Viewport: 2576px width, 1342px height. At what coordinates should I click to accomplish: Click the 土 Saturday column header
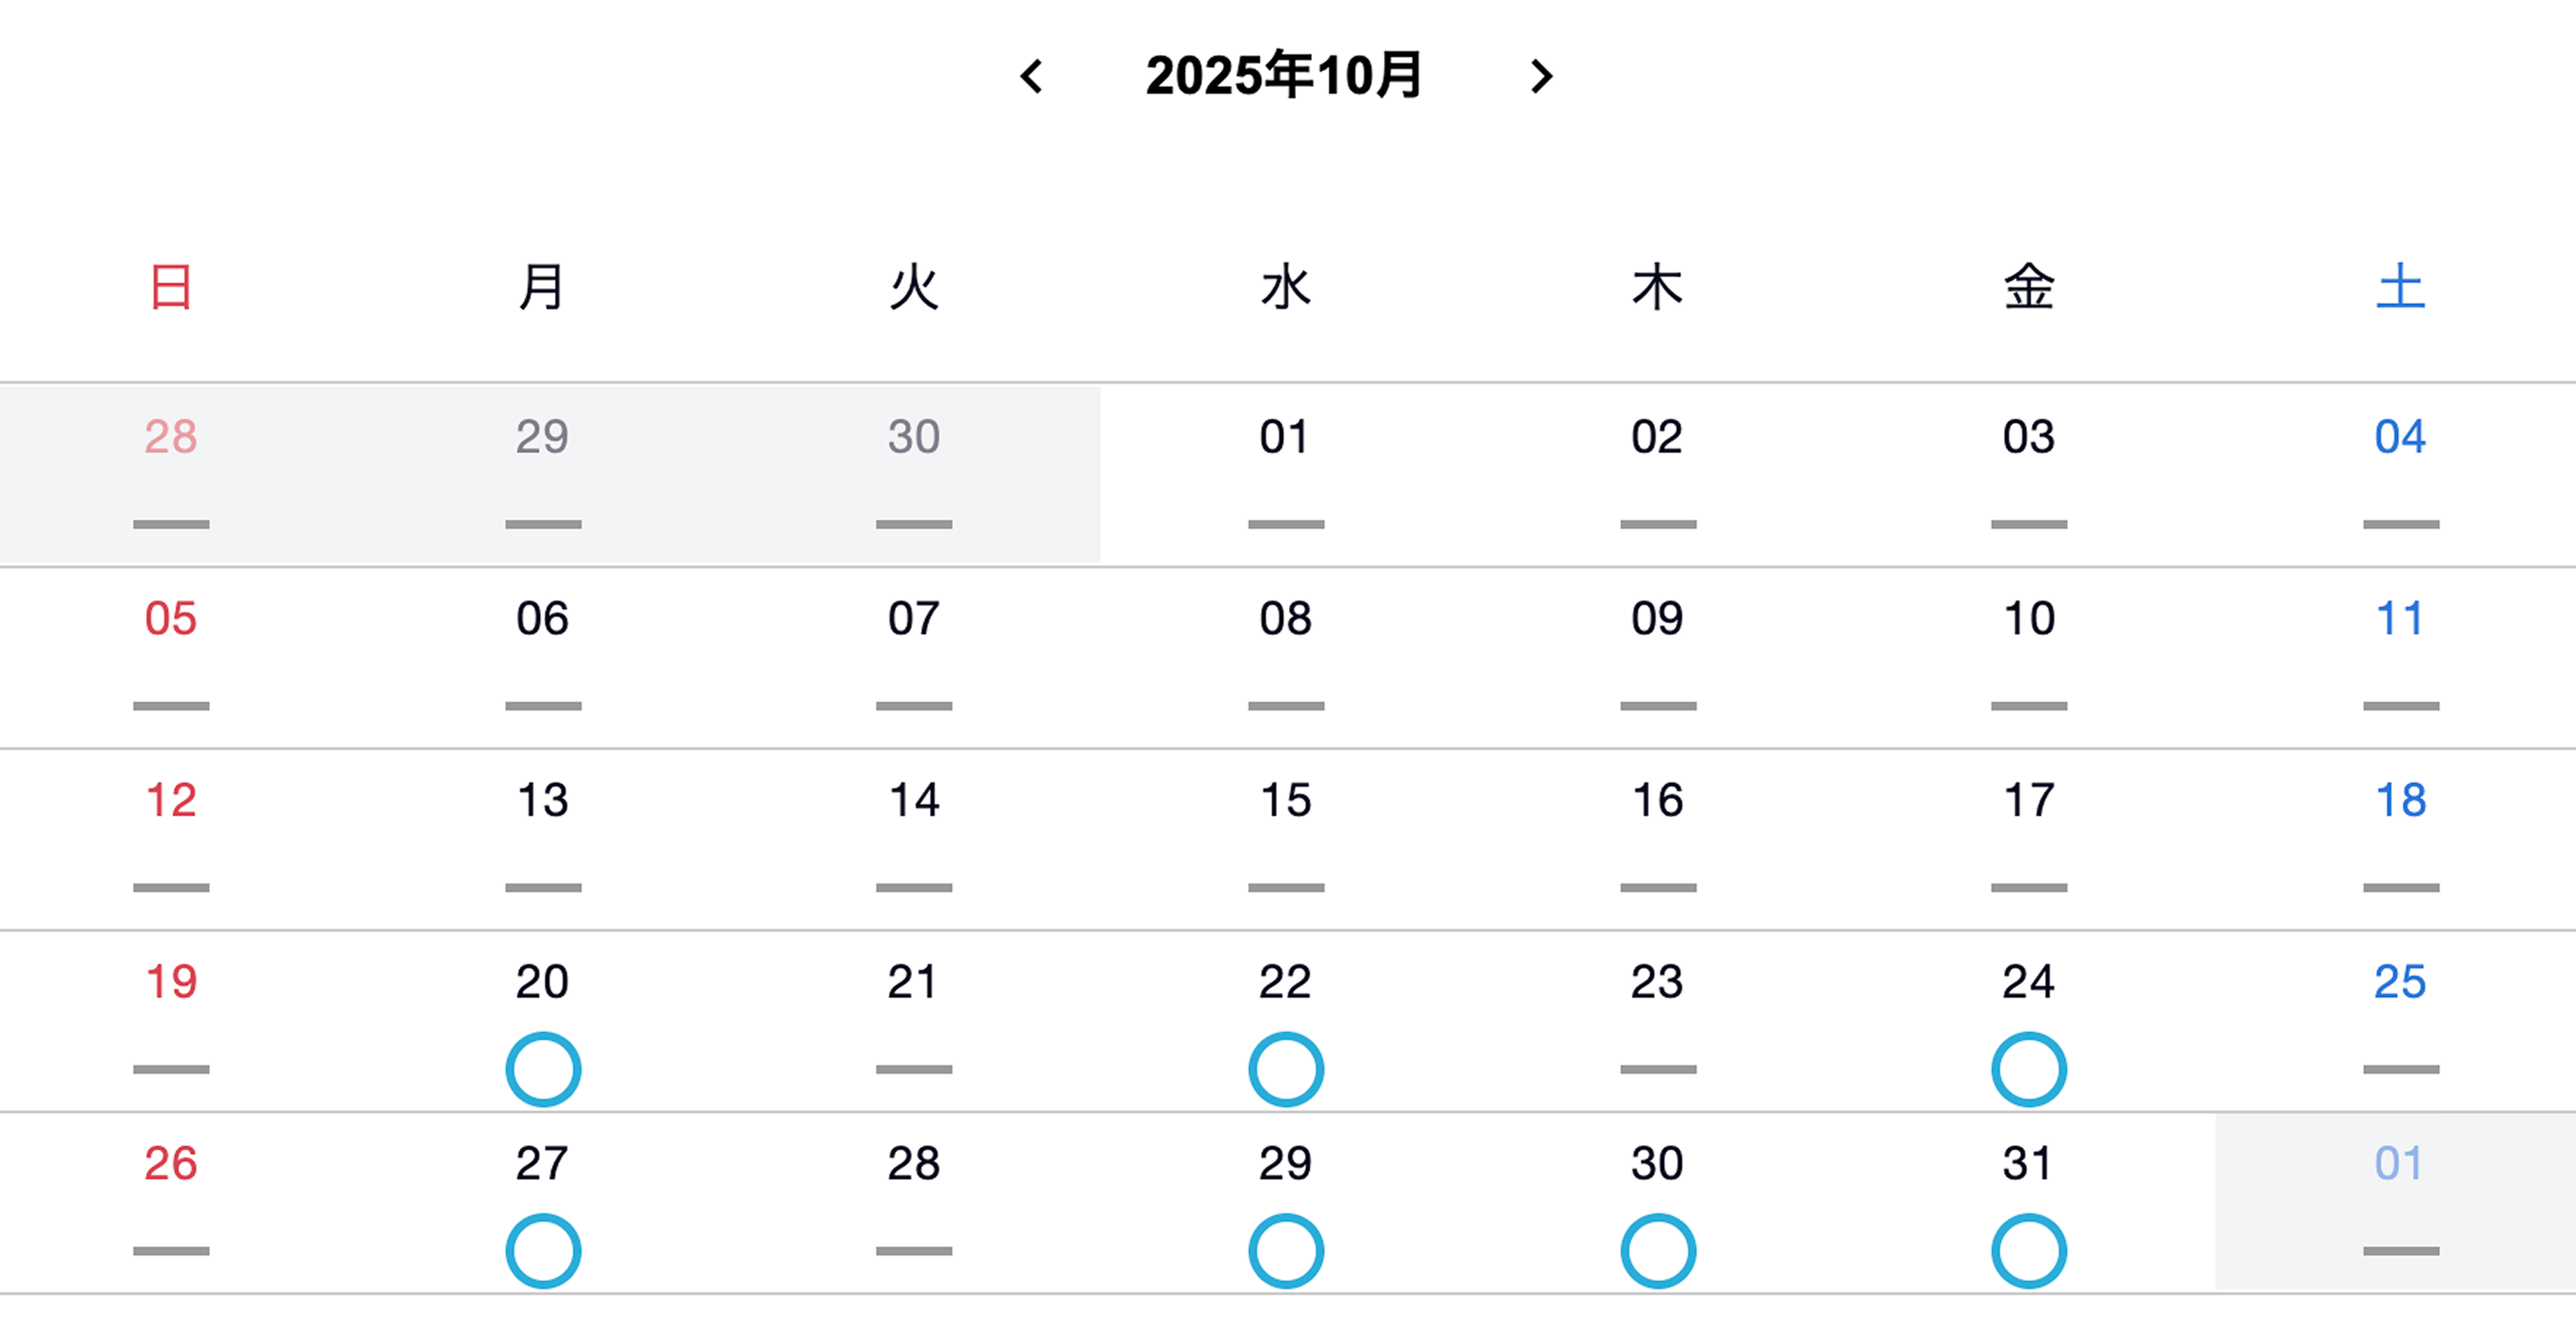[x=2400, y=288]
